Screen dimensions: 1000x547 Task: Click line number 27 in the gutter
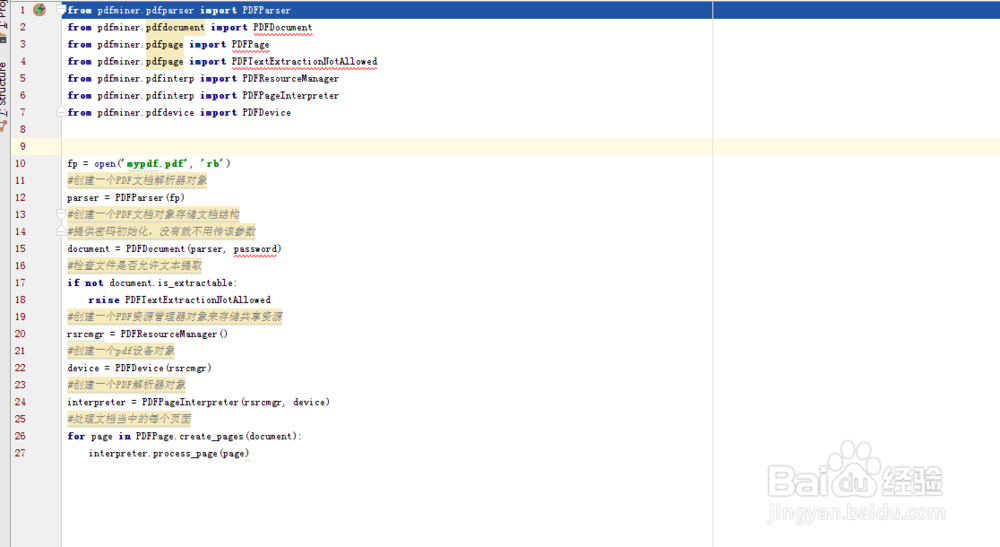pyautogui.click(x=20, y=453)
